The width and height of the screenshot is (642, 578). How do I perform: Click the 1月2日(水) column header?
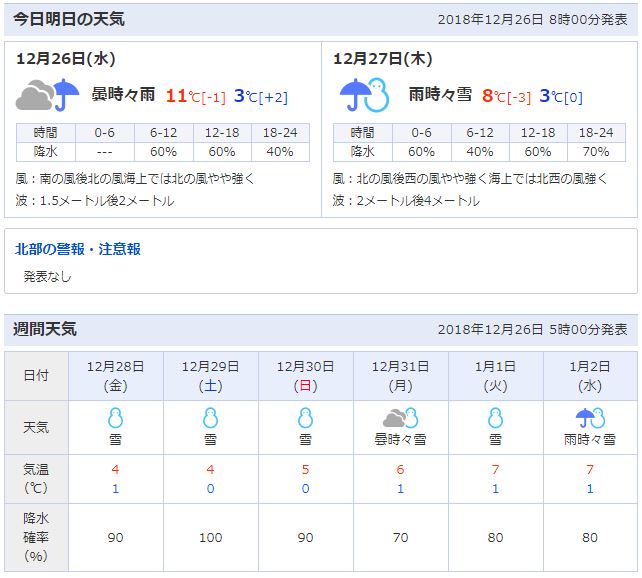tap(590, 375)
